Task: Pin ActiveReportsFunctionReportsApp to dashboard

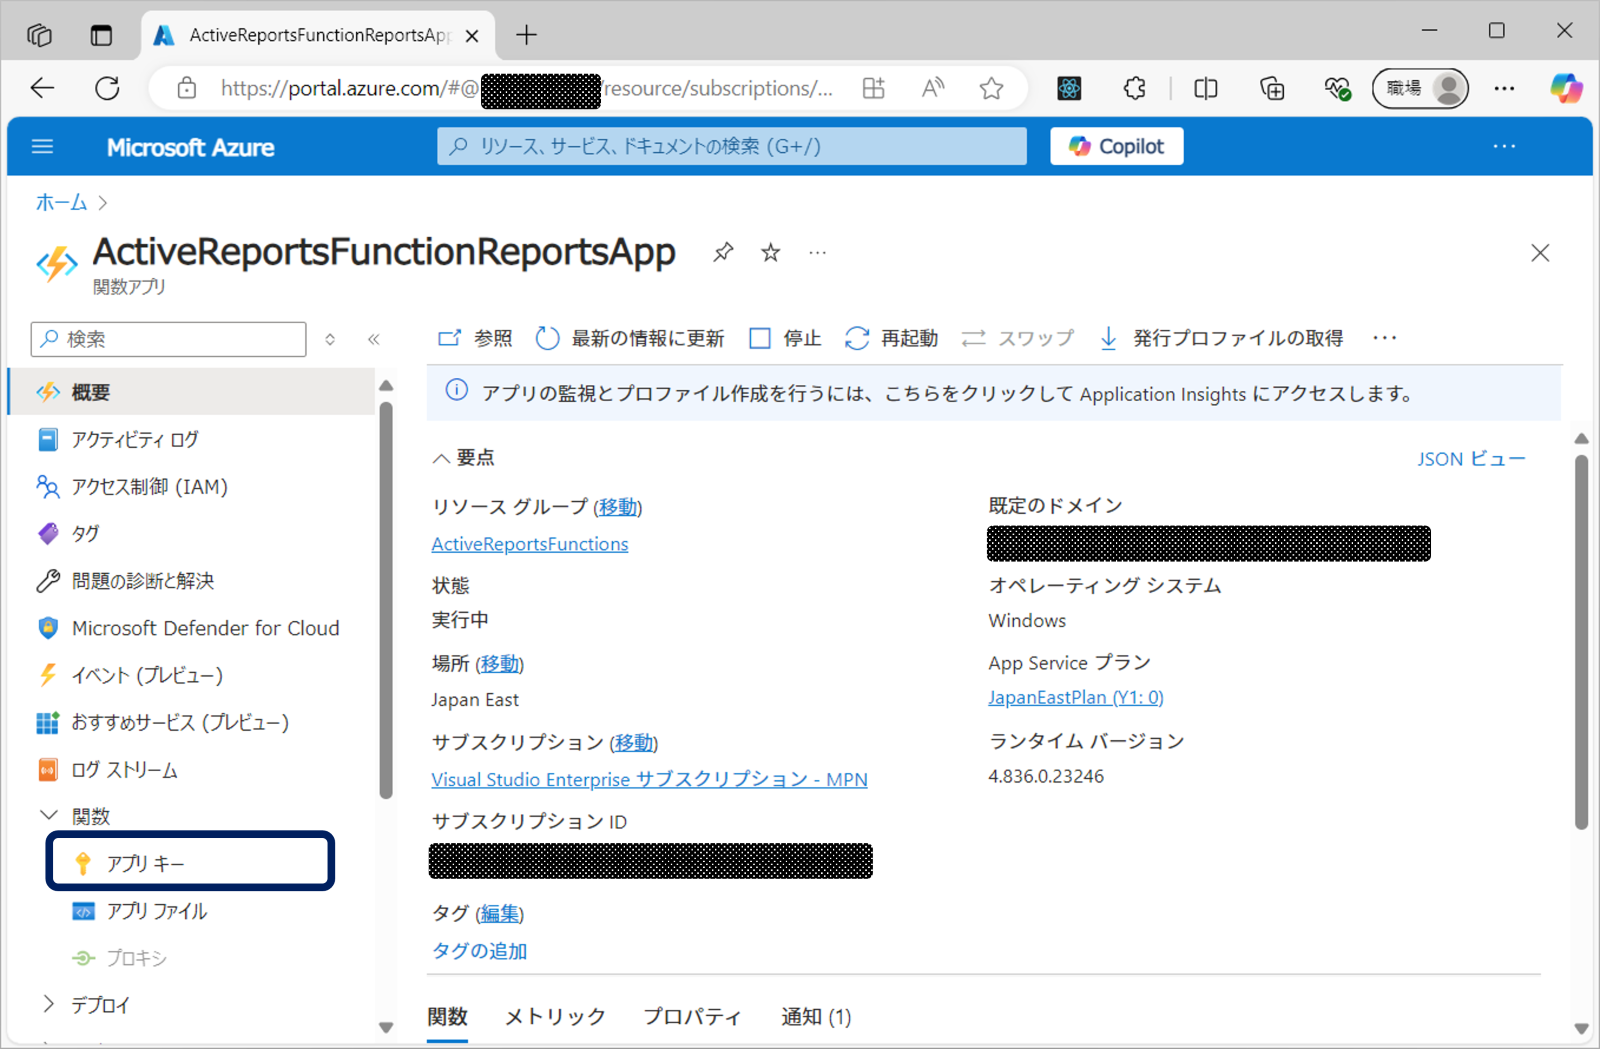Action: coord(723,252)
